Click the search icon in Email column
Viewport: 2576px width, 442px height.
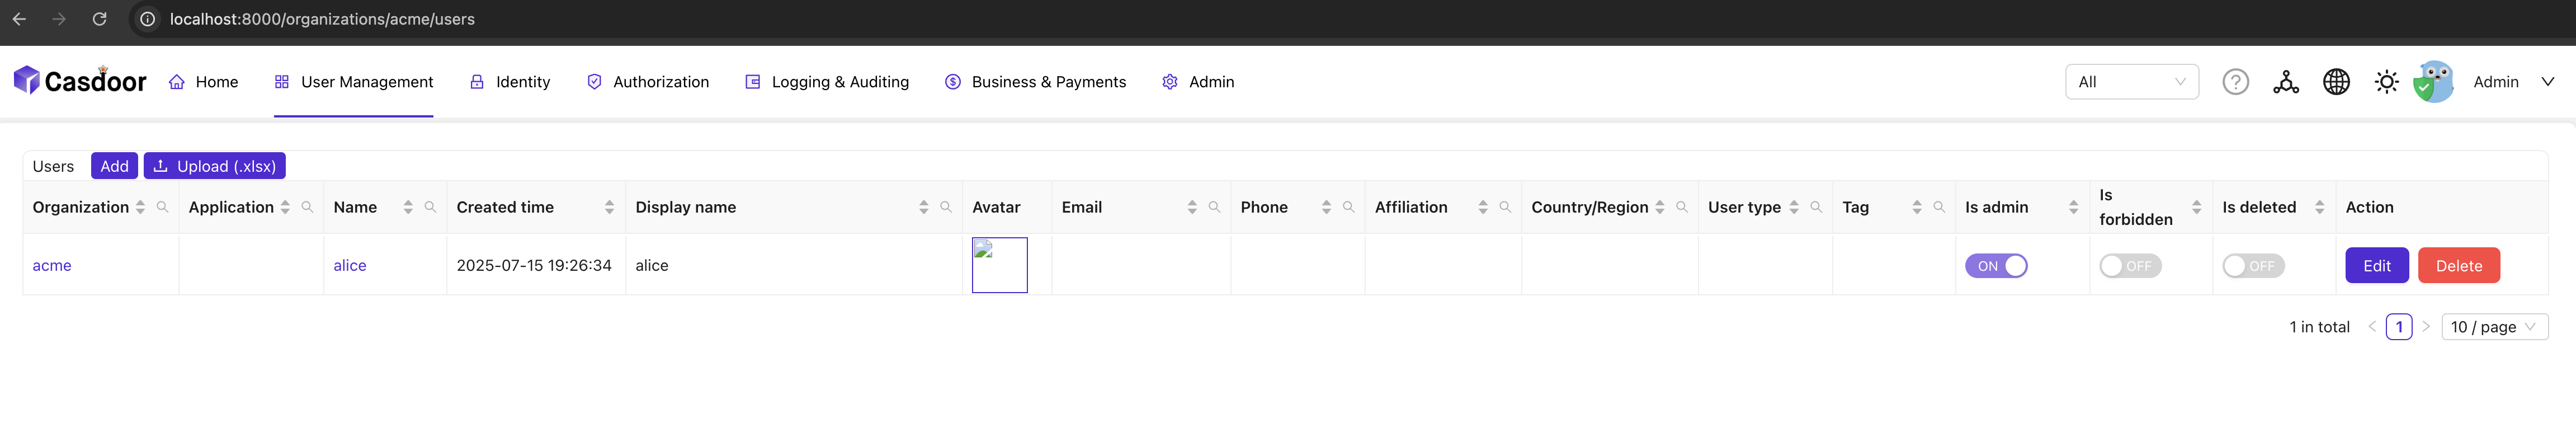1214,207
